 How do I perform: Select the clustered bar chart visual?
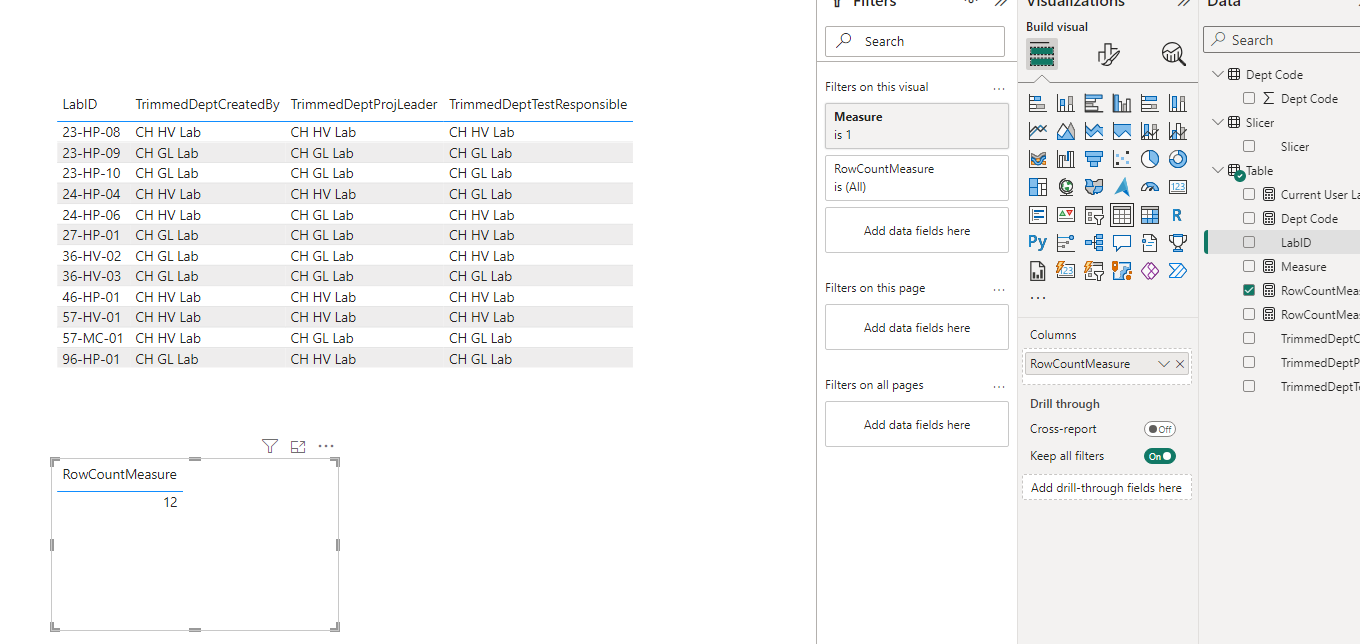pyautogui.click(x=1093, y=103)
